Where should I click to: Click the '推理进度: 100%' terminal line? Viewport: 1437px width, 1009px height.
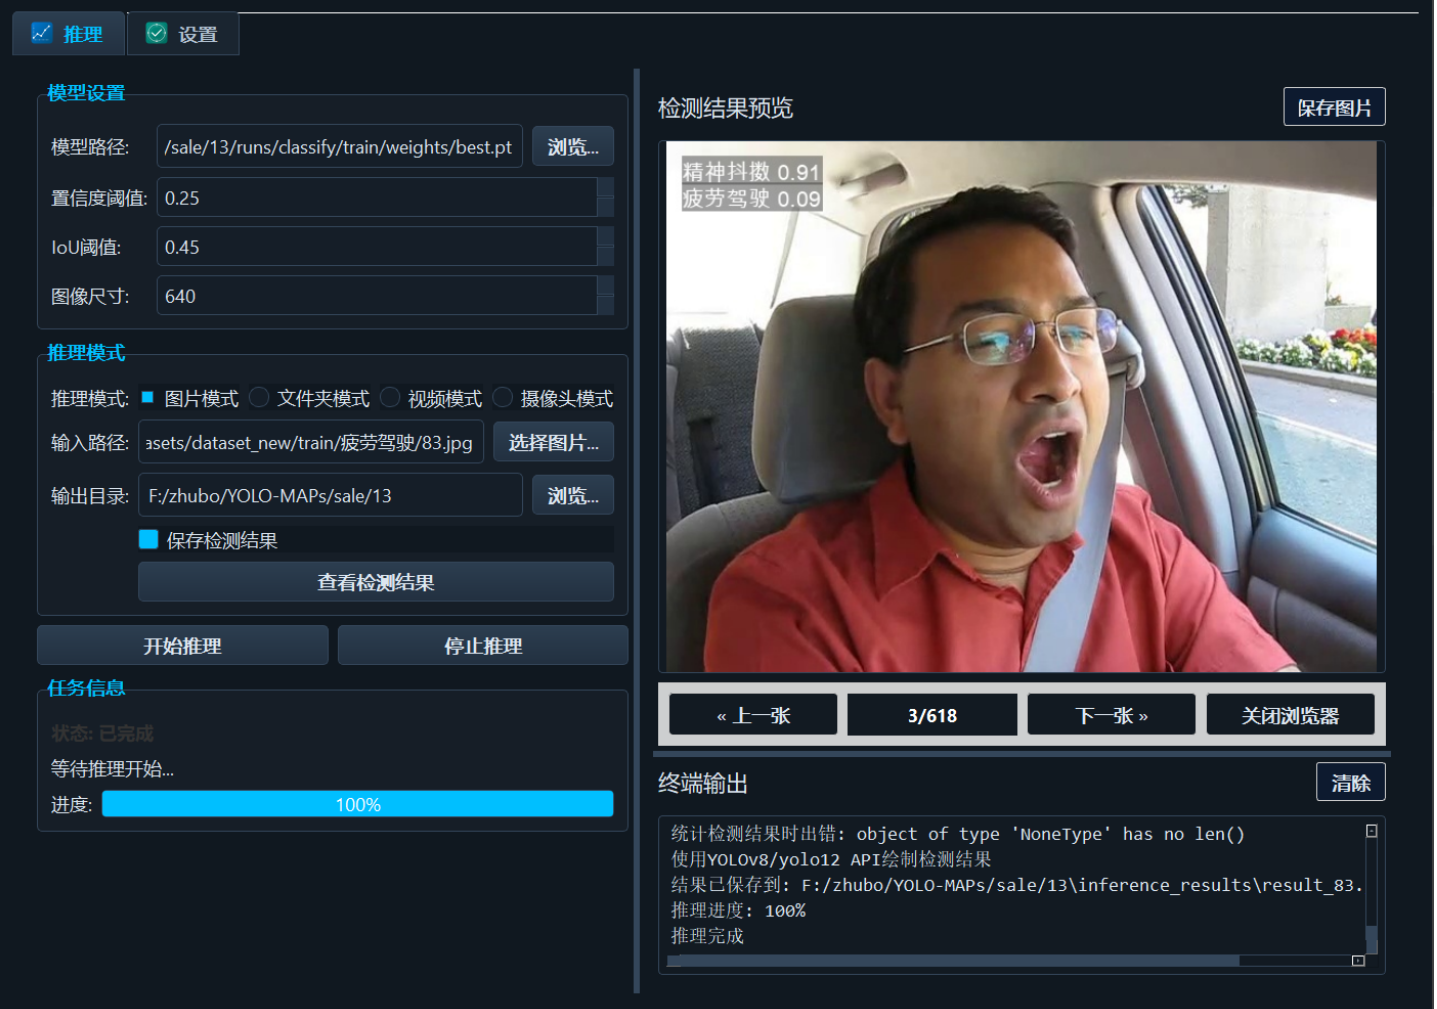point(738,911)
